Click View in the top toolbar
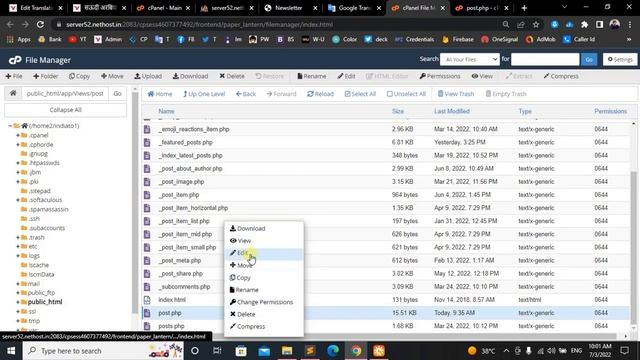 (x=482, y=76)
